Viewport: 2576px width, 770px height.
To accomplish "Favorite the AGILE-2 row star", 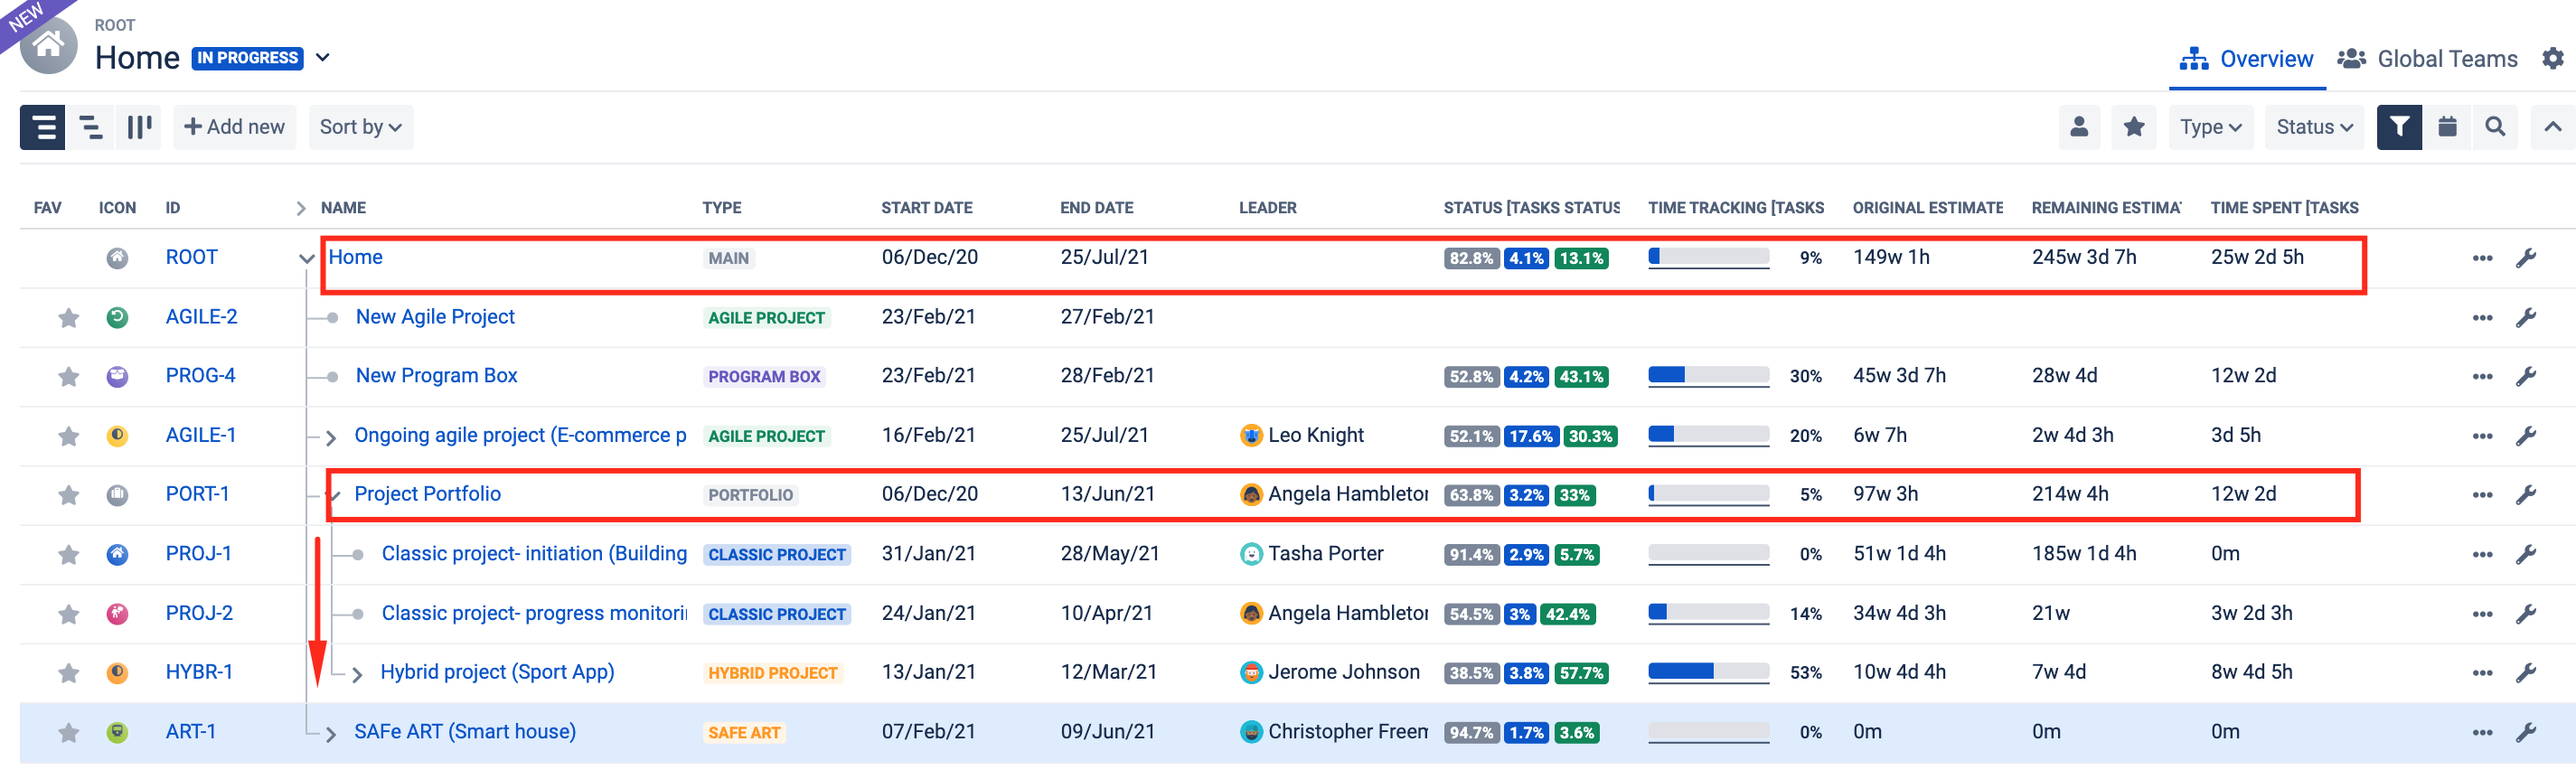I will [x=68, y=318].
